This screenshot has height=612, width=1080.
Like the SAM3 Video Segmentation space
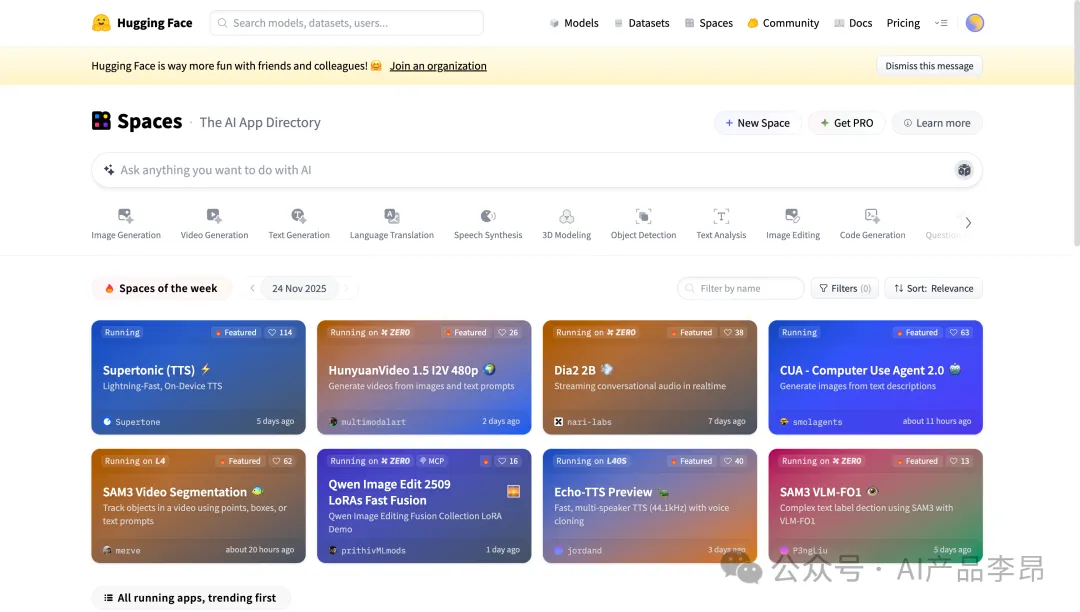(x=282, y=461)
